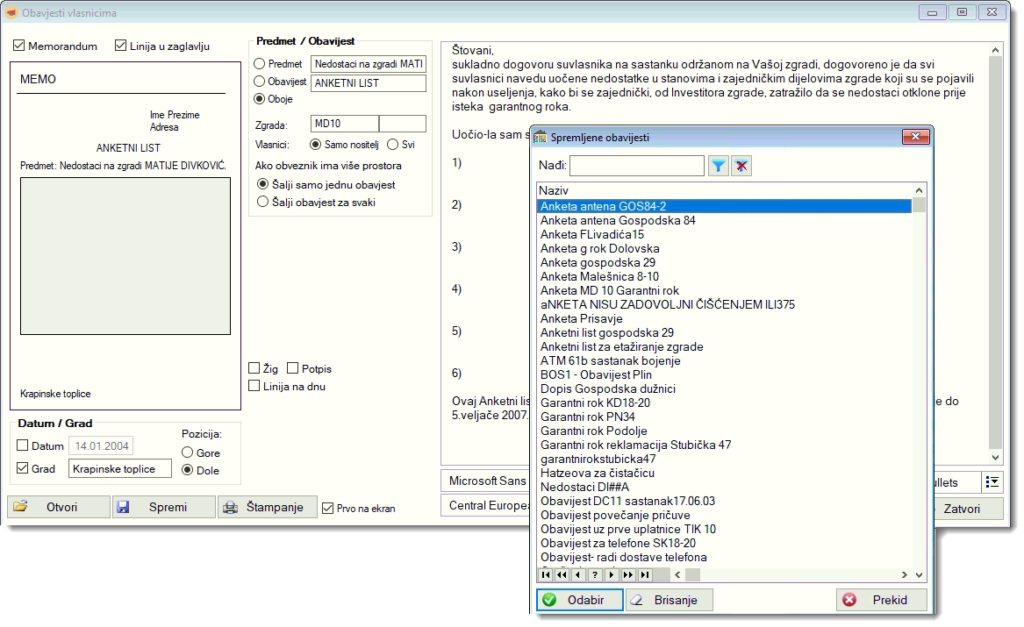The width and height of the screenshot is (1024, 627).
Task: Click the Nađi search field
Action: click(x=637, y=166)
